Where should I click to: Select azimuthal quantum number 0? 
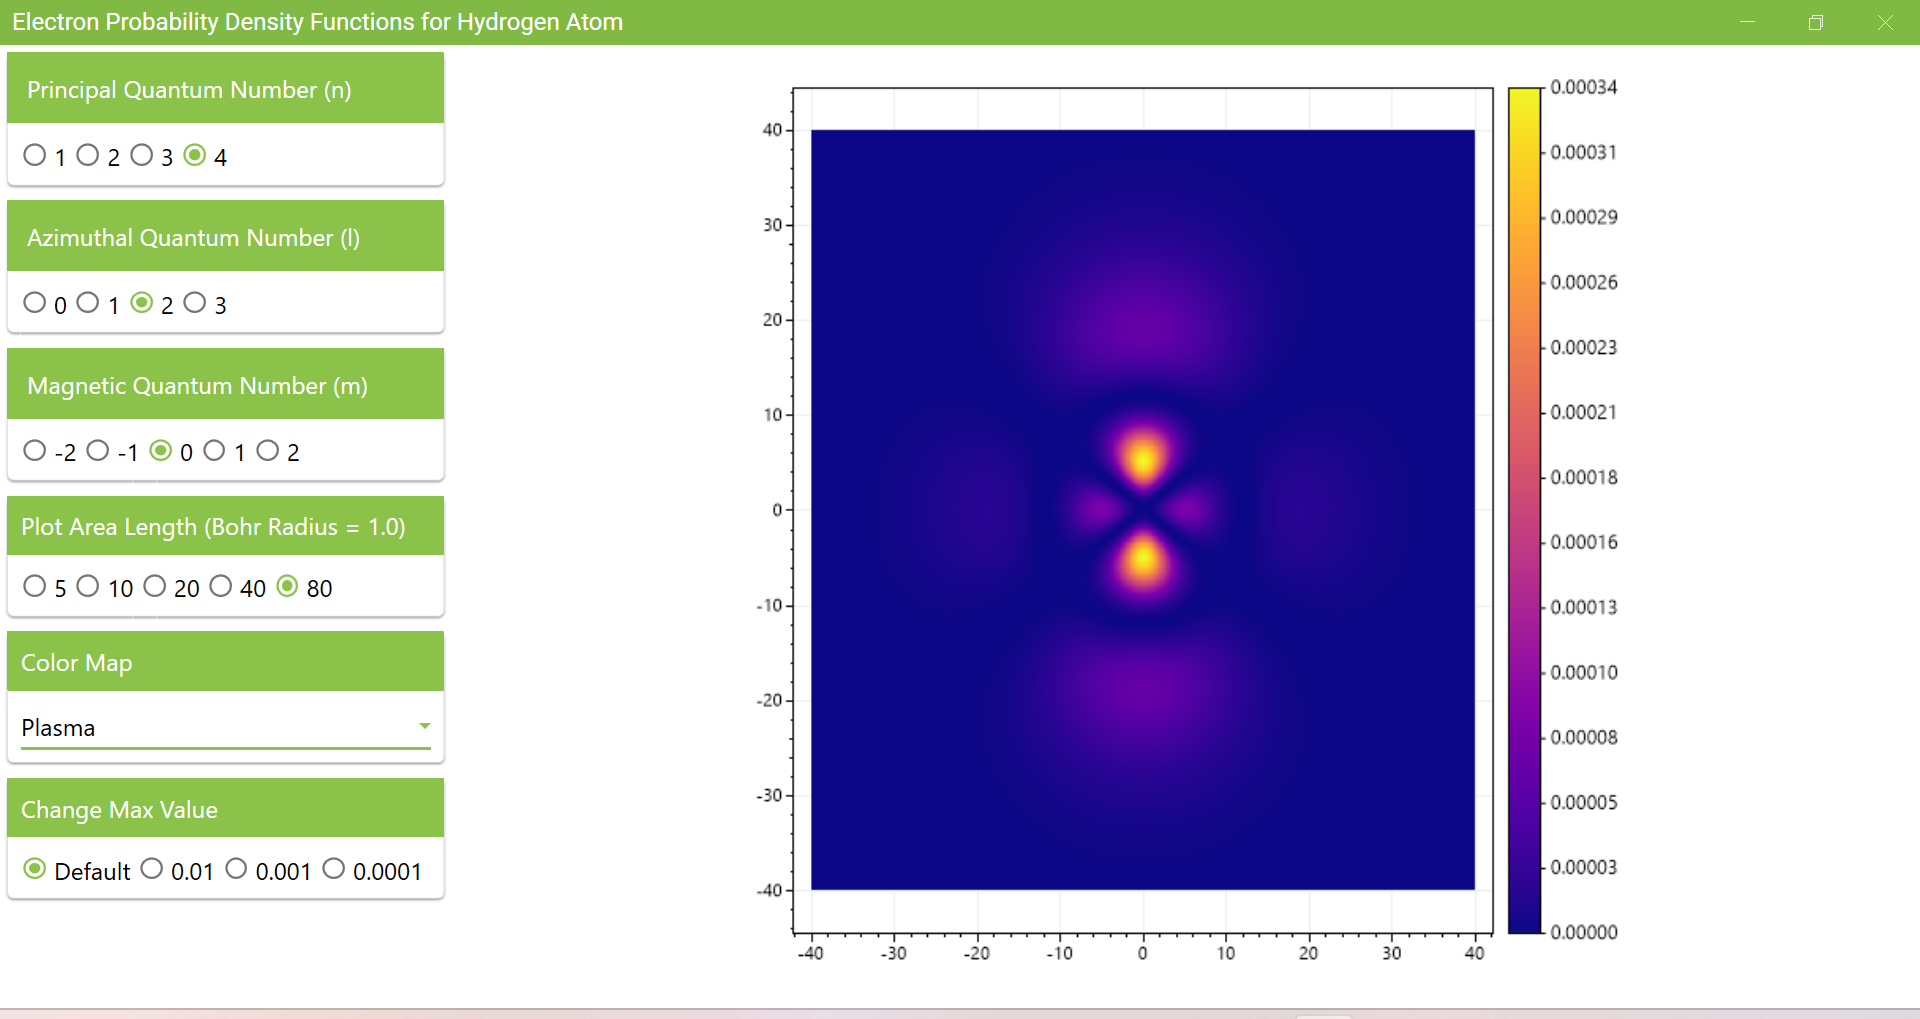pos(35,303)
